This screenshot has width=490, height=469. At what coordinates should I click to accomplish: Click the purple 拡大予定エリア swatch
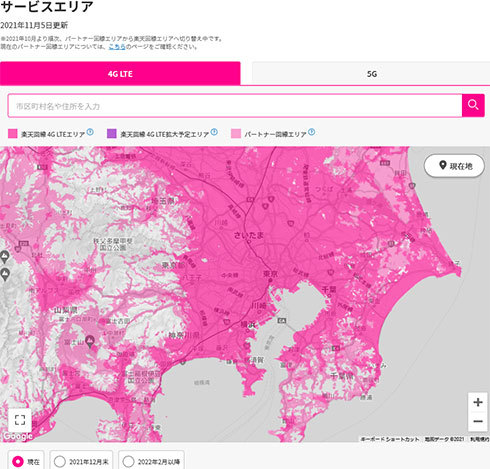112,134
